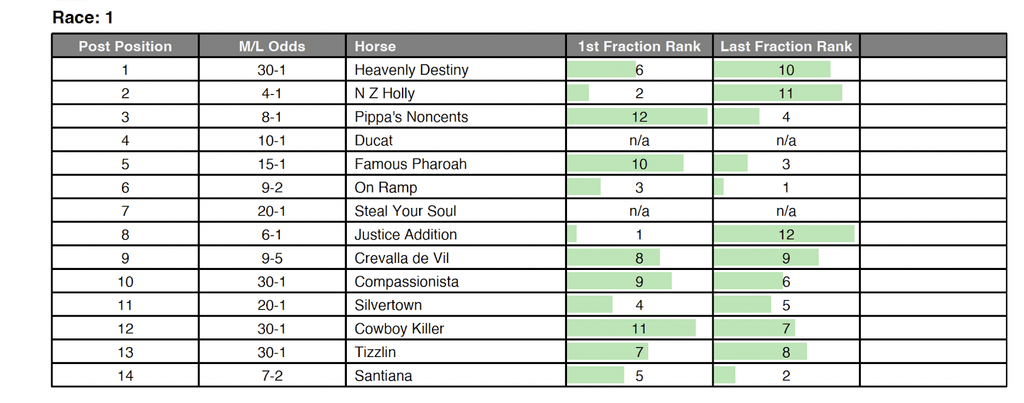Click the 1st Fraction Rank header
Viewport: 1024px width, 403px height.
639,46
